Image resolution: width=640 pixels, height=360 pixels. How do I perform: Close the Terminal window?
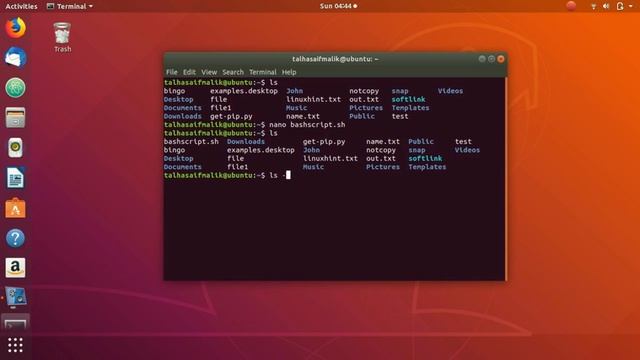coord(501,59)
